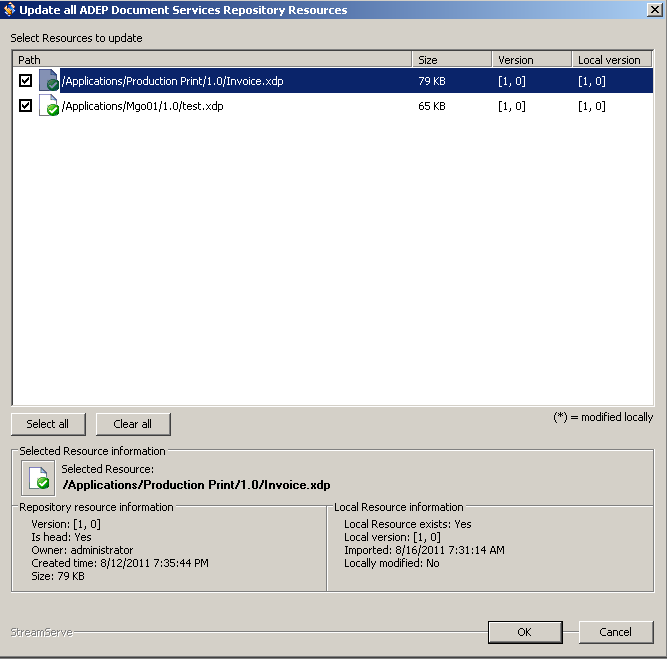Select the /Applications/Mgo01/1.0/test.xdp row
This screenshot has width=667, height=659.
(142, 106)
